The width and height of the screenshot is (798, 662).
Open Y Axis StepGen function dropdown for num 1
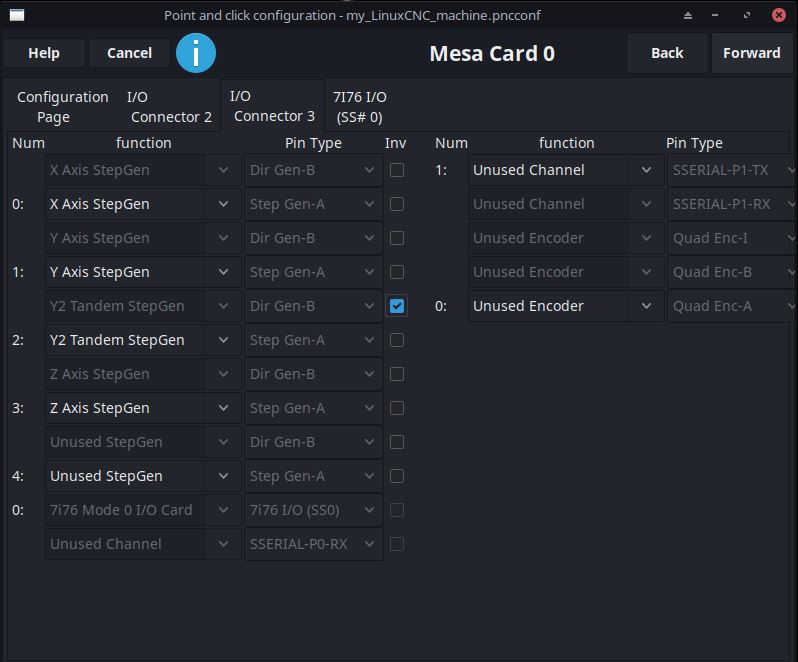(x=142, y=272)
